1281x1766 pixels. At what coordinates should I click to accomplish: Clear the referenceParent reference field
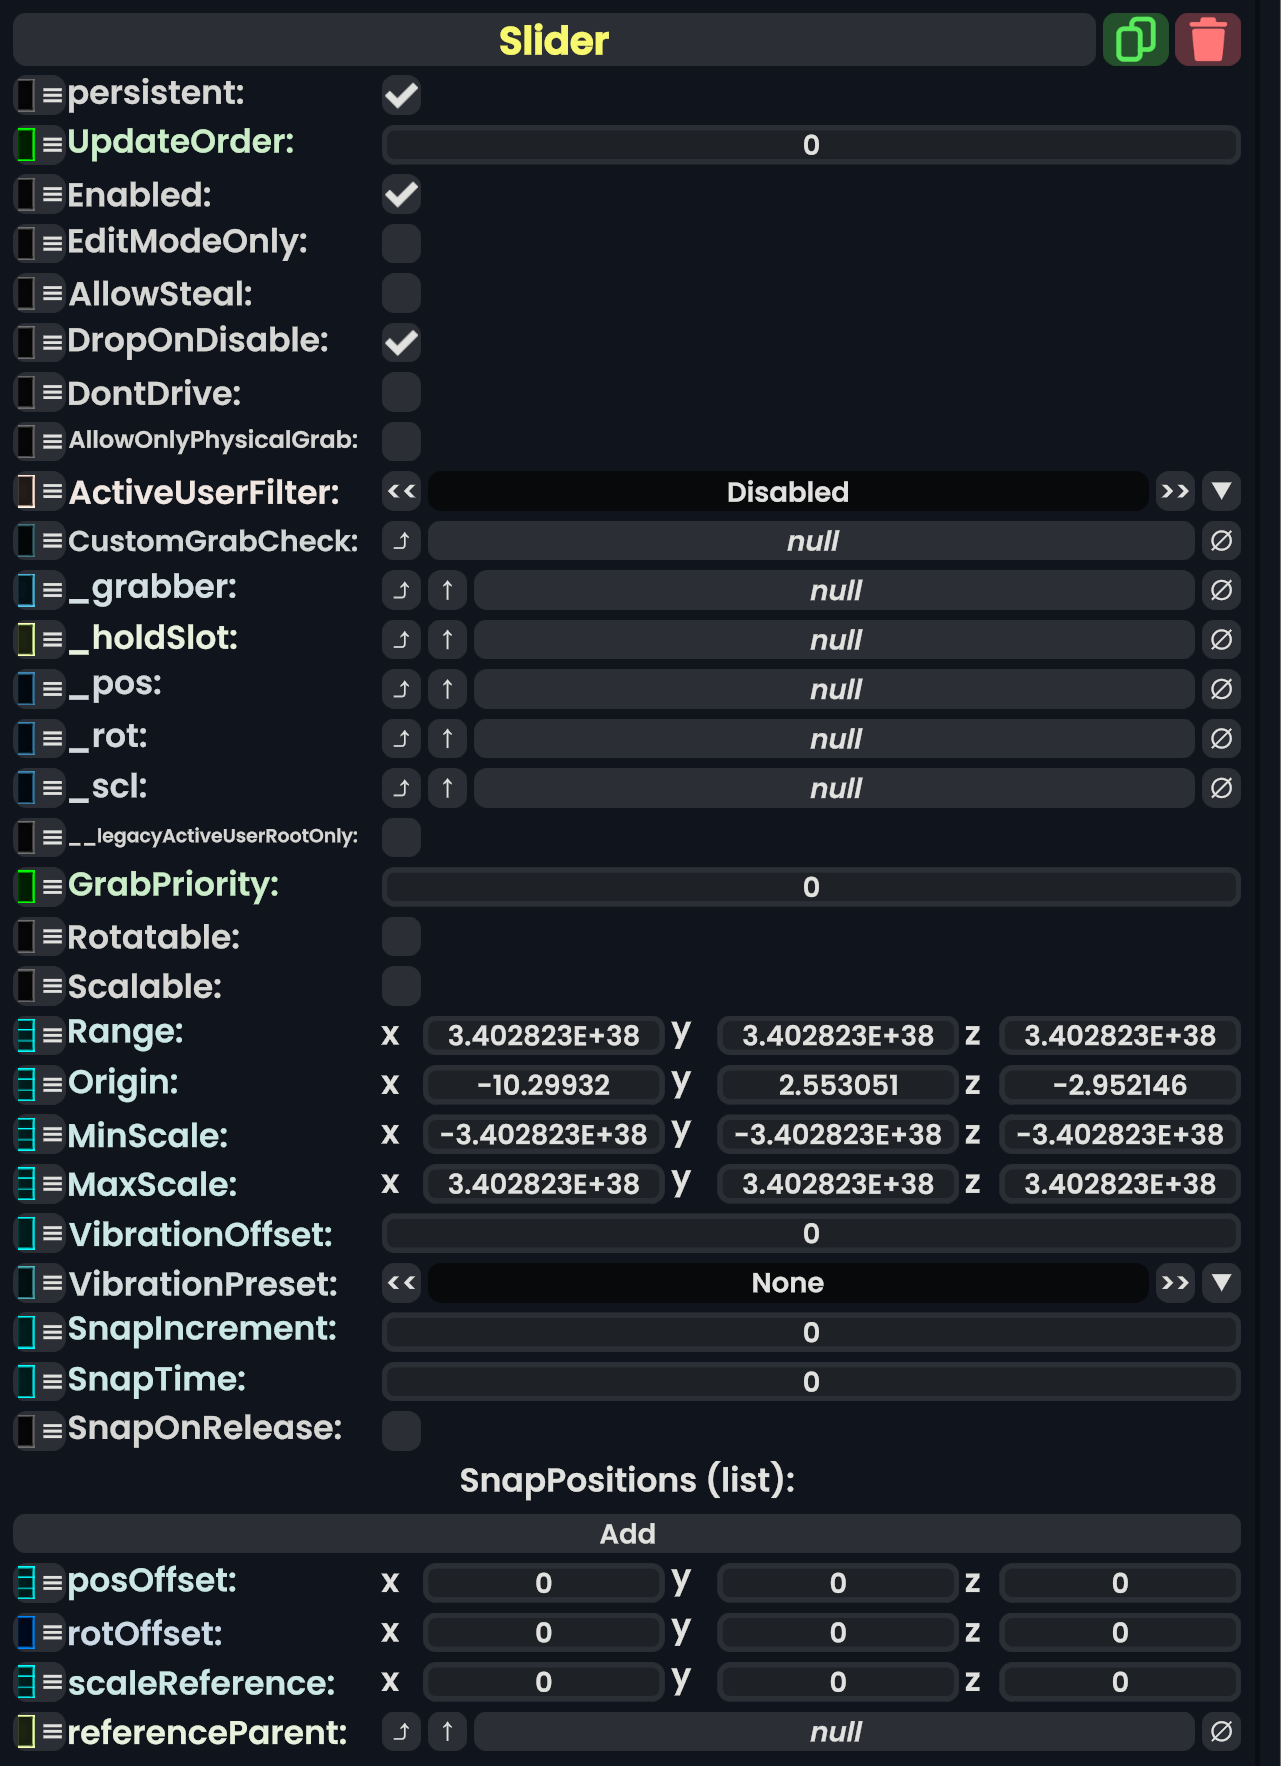pos(1221,1732)
